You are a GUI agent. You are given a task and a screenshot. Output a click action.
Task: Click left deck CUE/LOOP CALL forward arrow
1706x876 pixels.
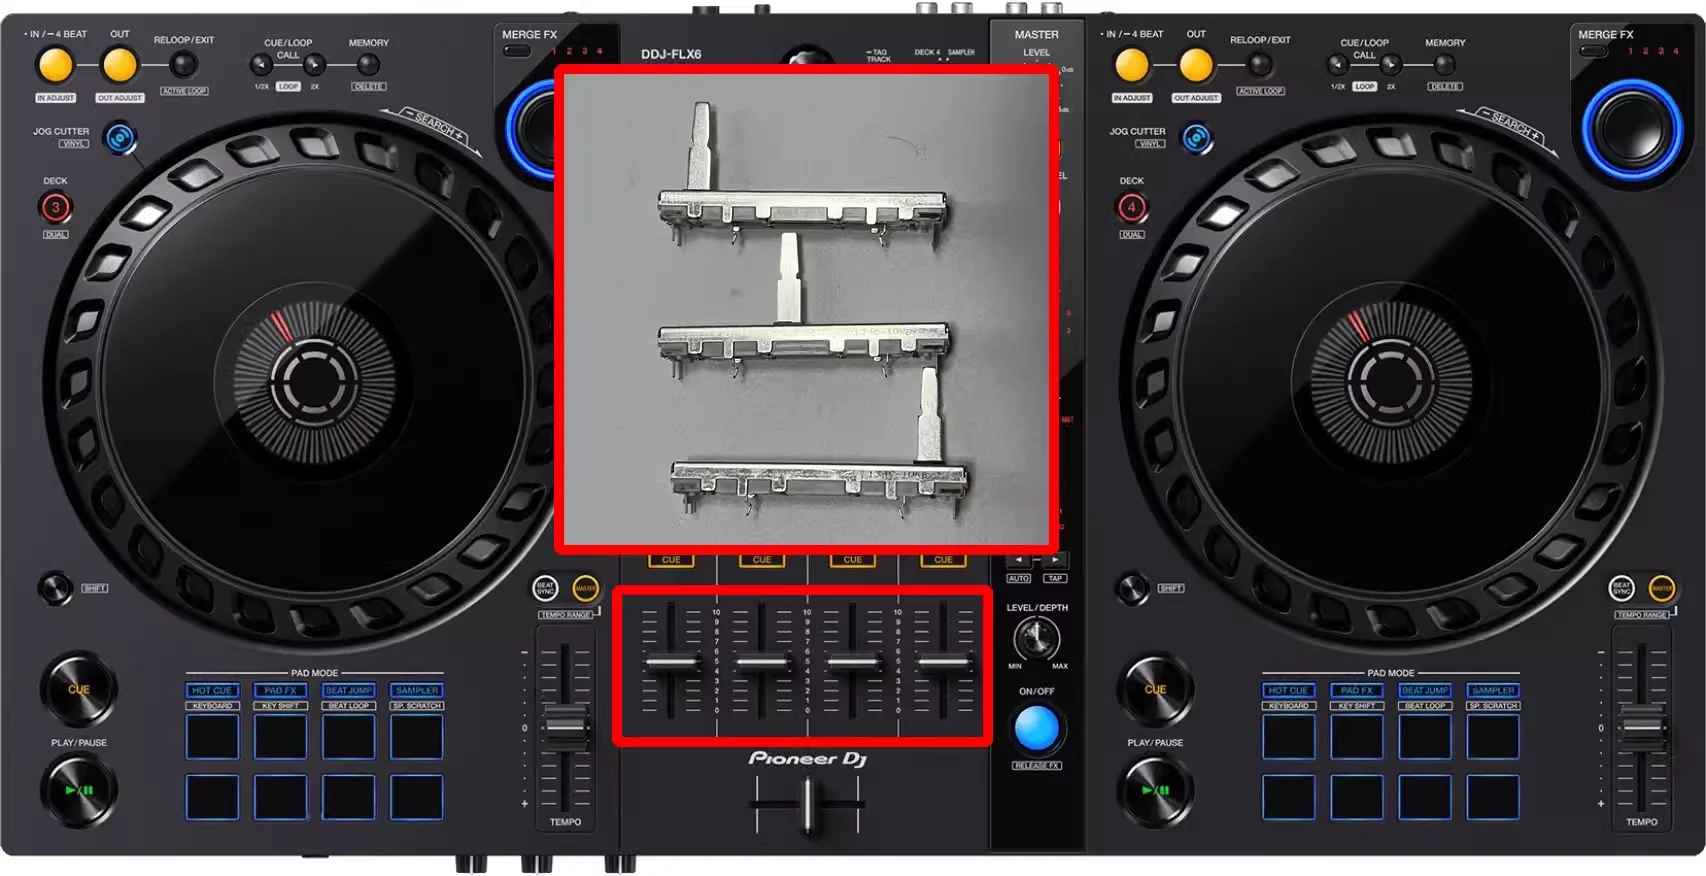(314, 66)
